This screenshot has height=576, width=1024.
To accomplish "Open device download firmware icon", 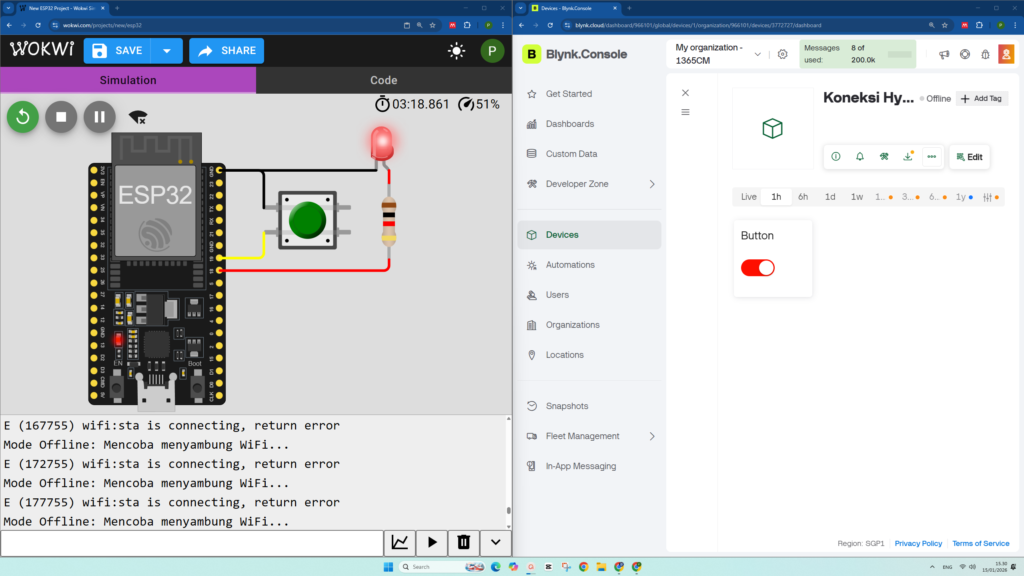I will [x=908, y=157].
